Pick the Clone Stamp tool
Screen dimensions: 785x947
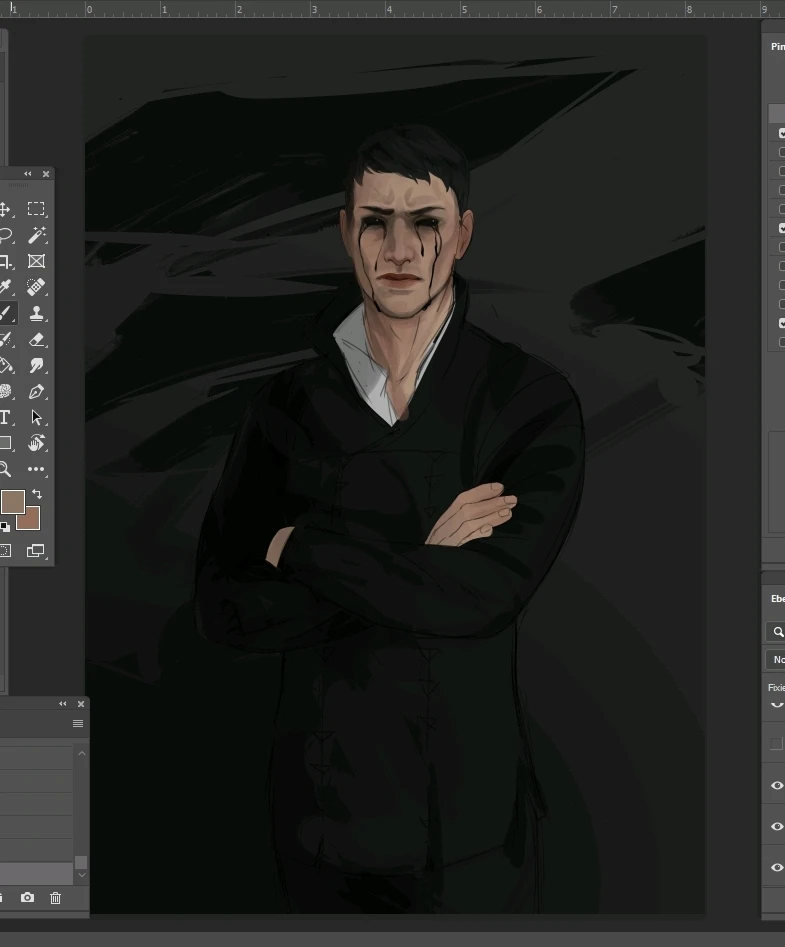pyautogui.click(x=36, y=313)
